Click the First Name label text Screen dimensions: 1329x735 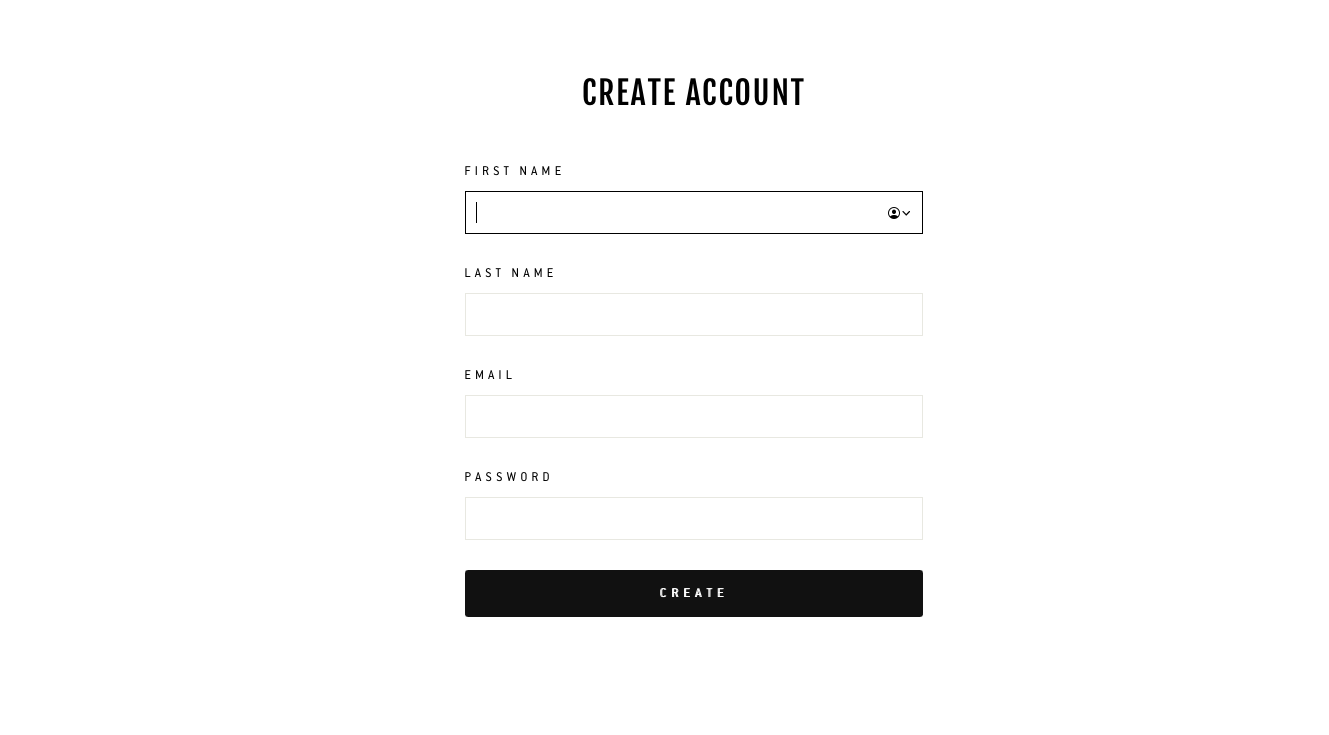point(514,171)
